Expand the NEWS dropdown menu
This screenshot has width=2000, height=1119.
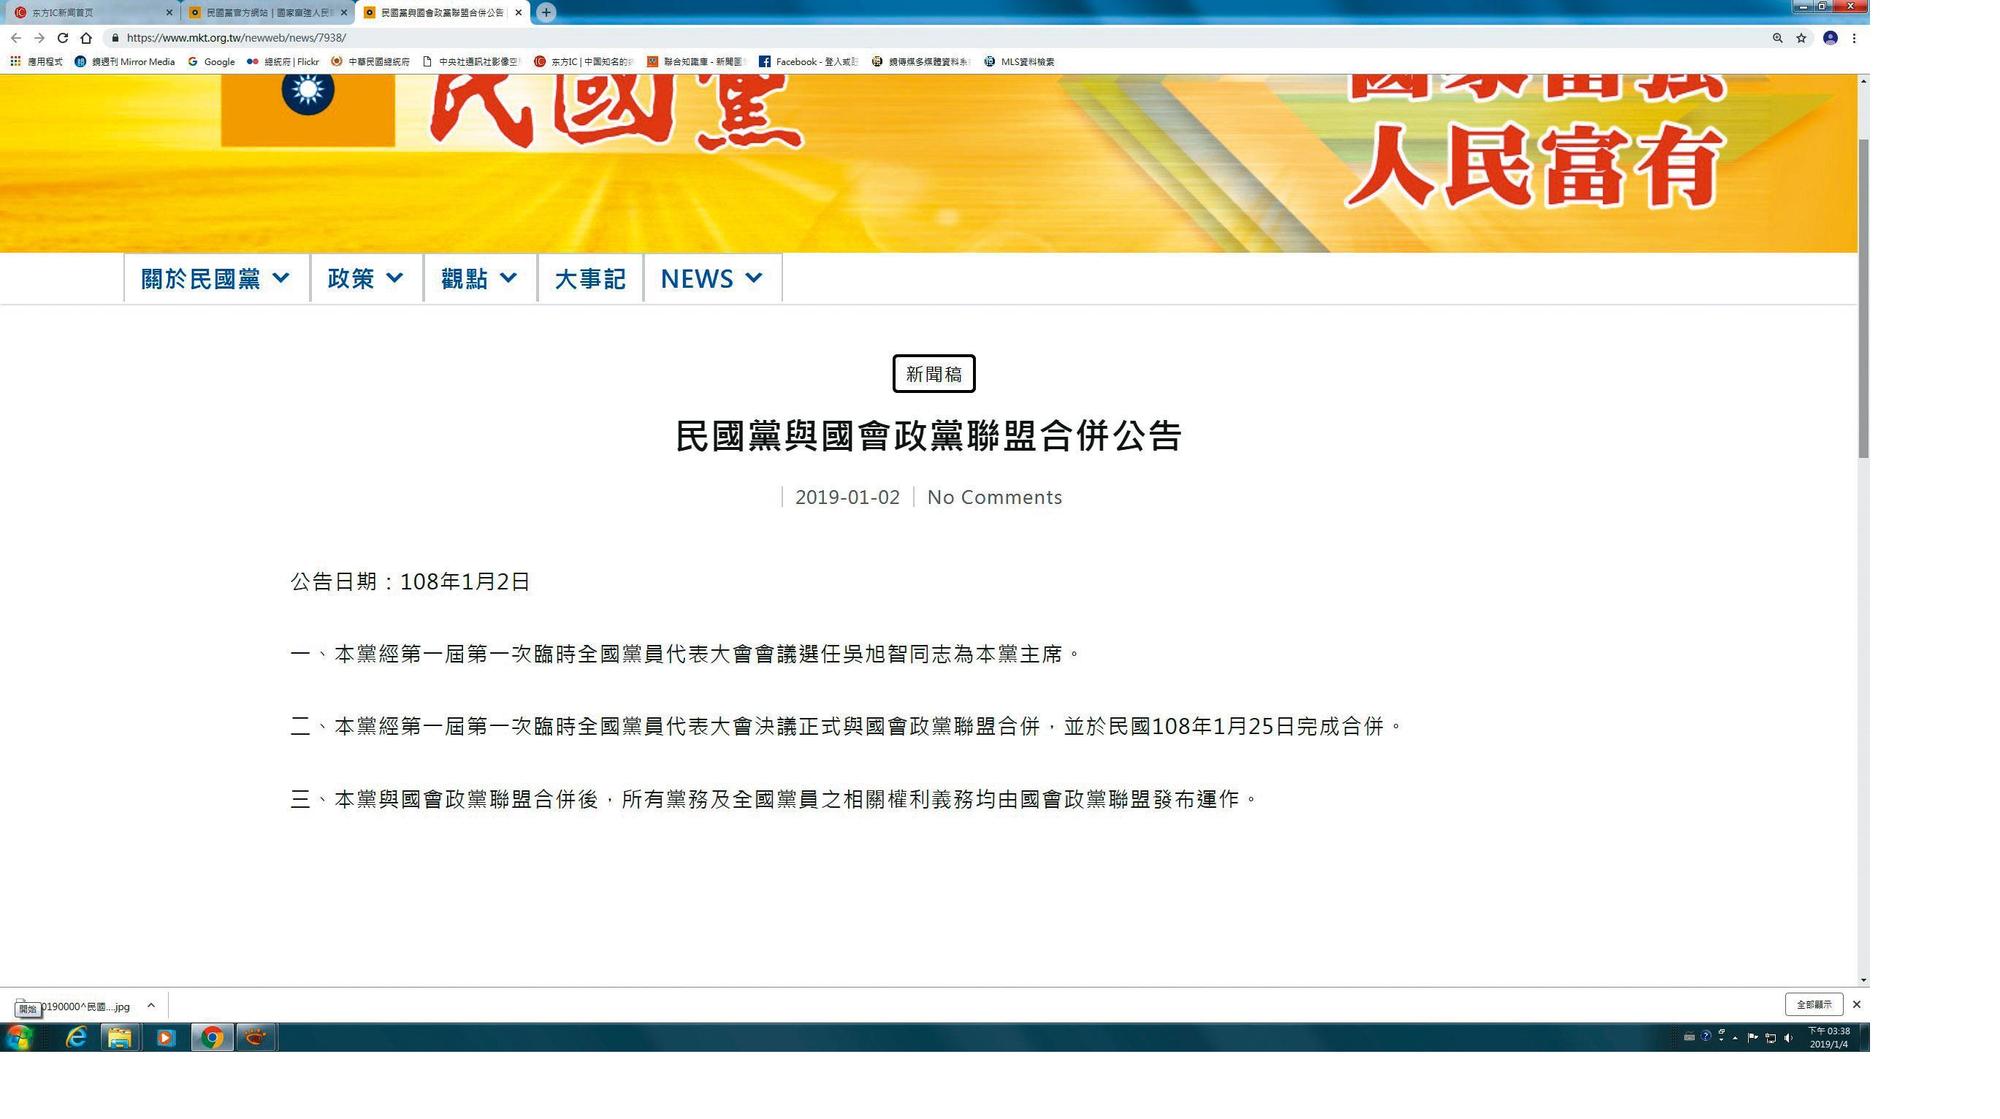click(711, 279)
